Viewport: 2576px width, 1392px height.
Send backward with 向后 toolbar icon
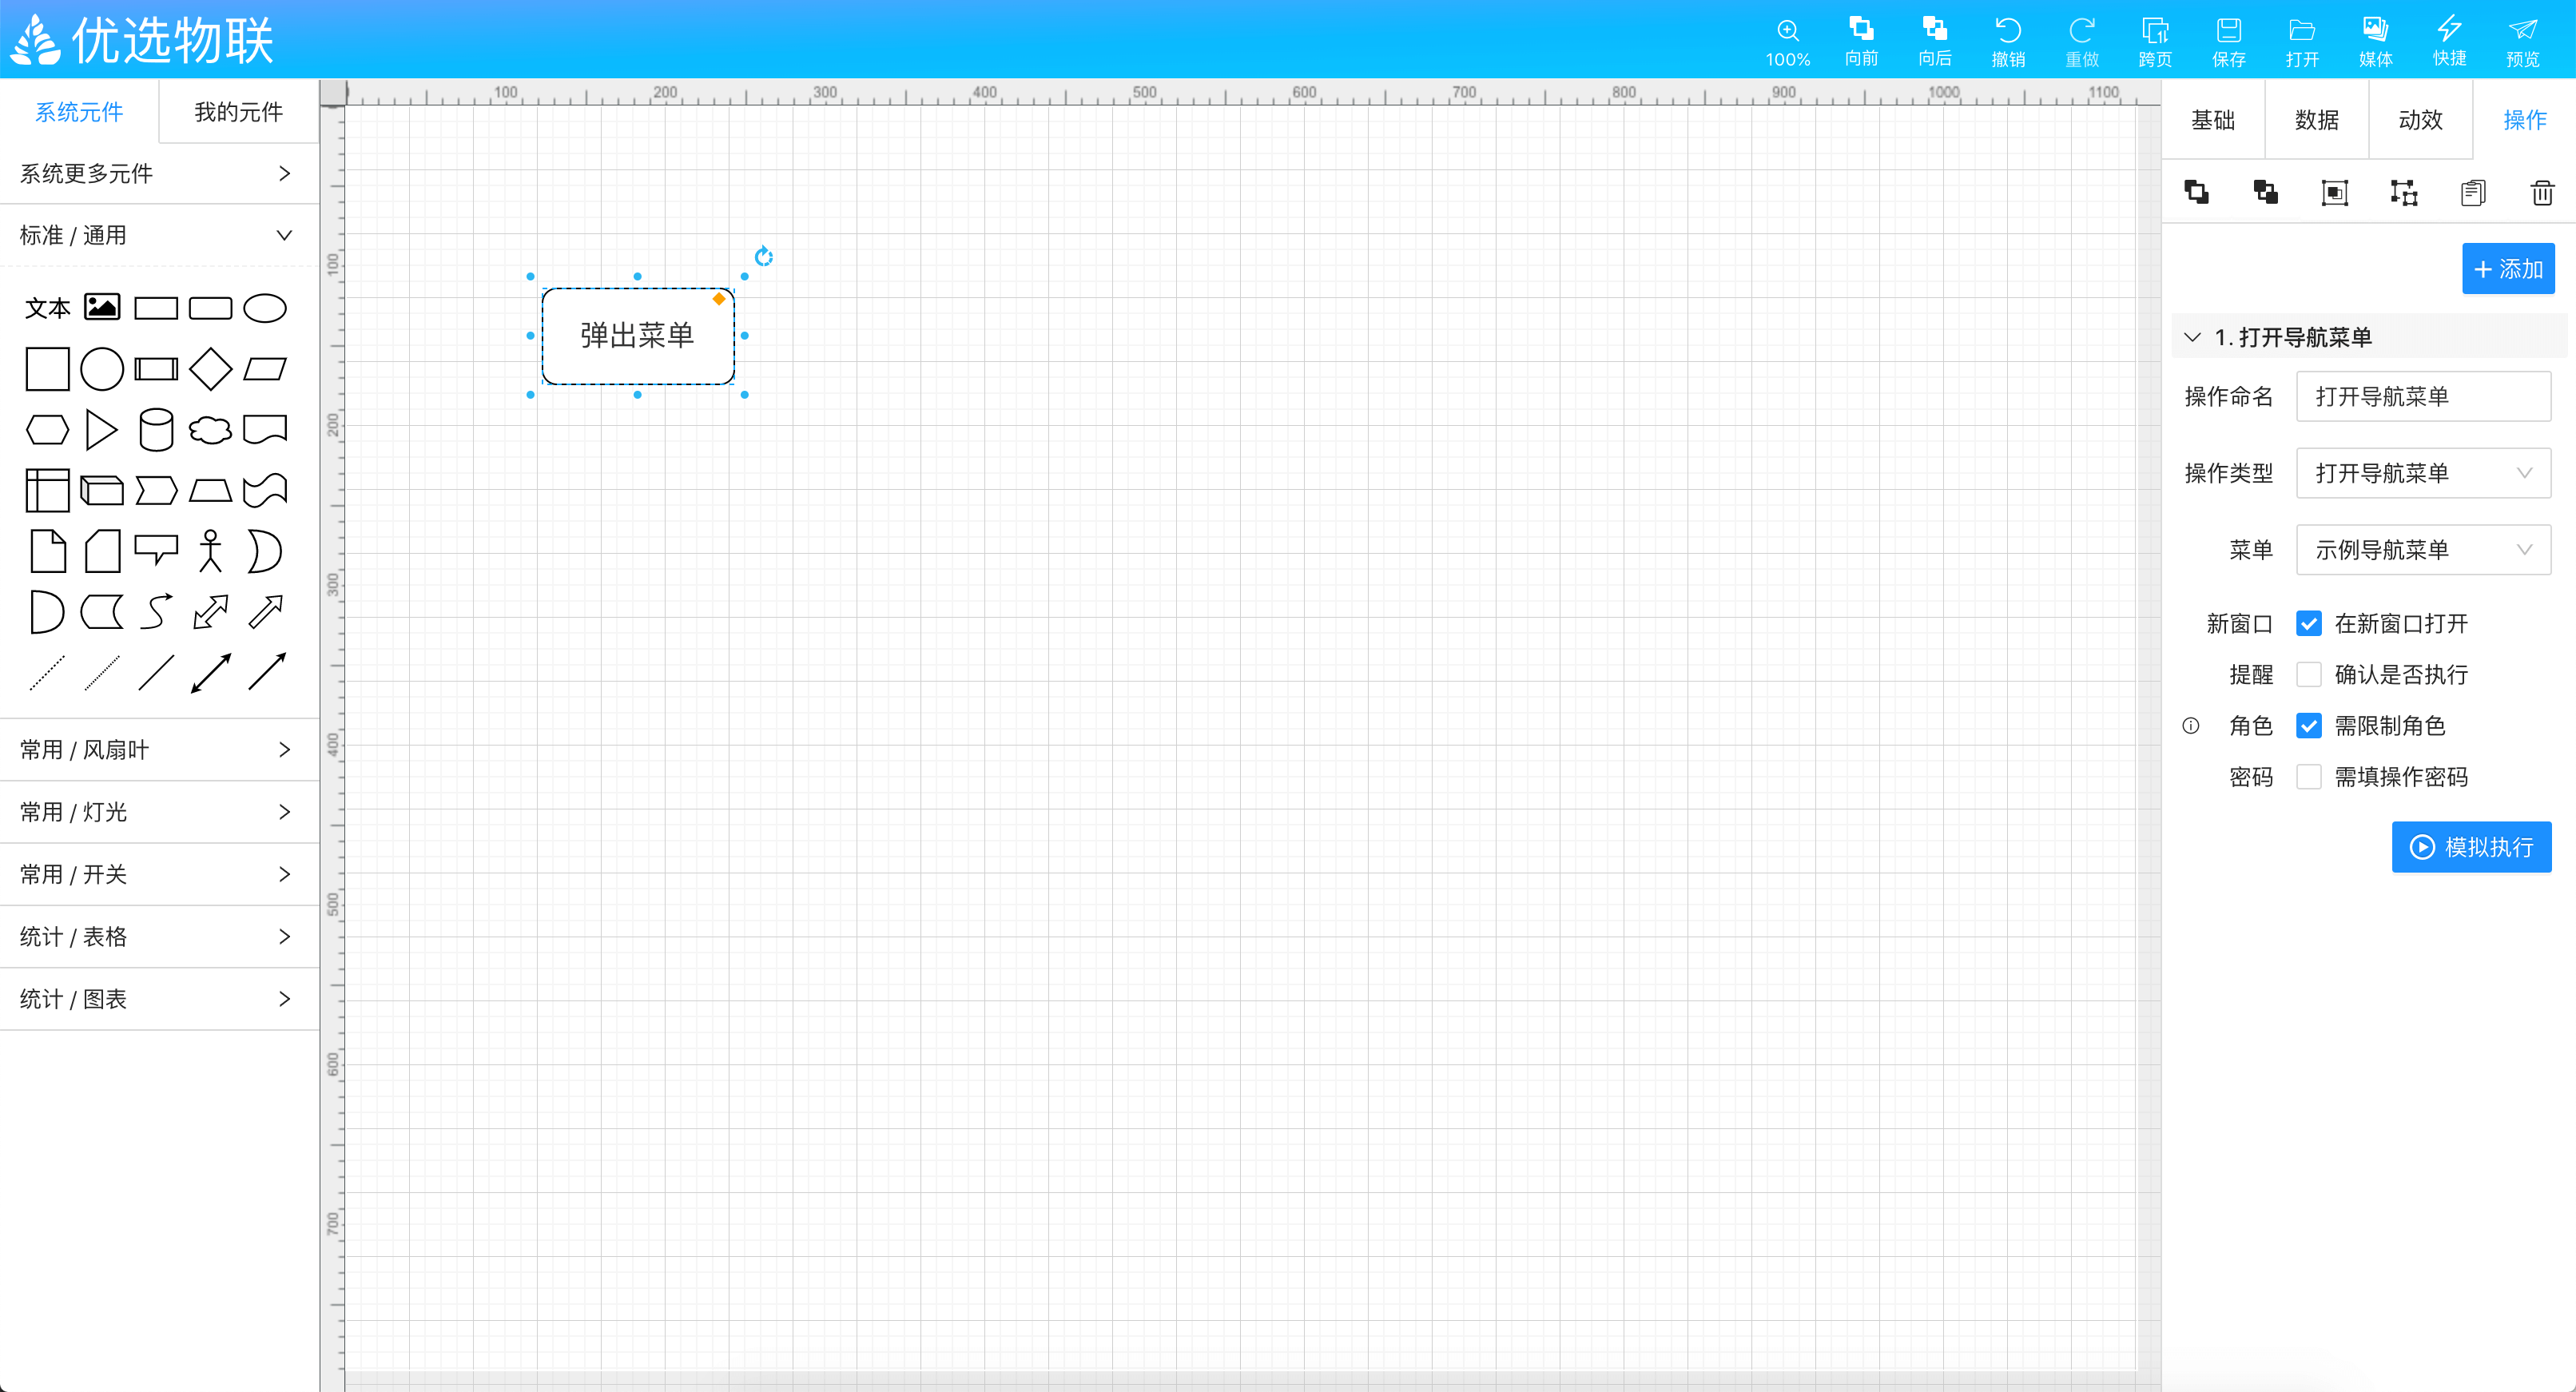point(1934,42)
